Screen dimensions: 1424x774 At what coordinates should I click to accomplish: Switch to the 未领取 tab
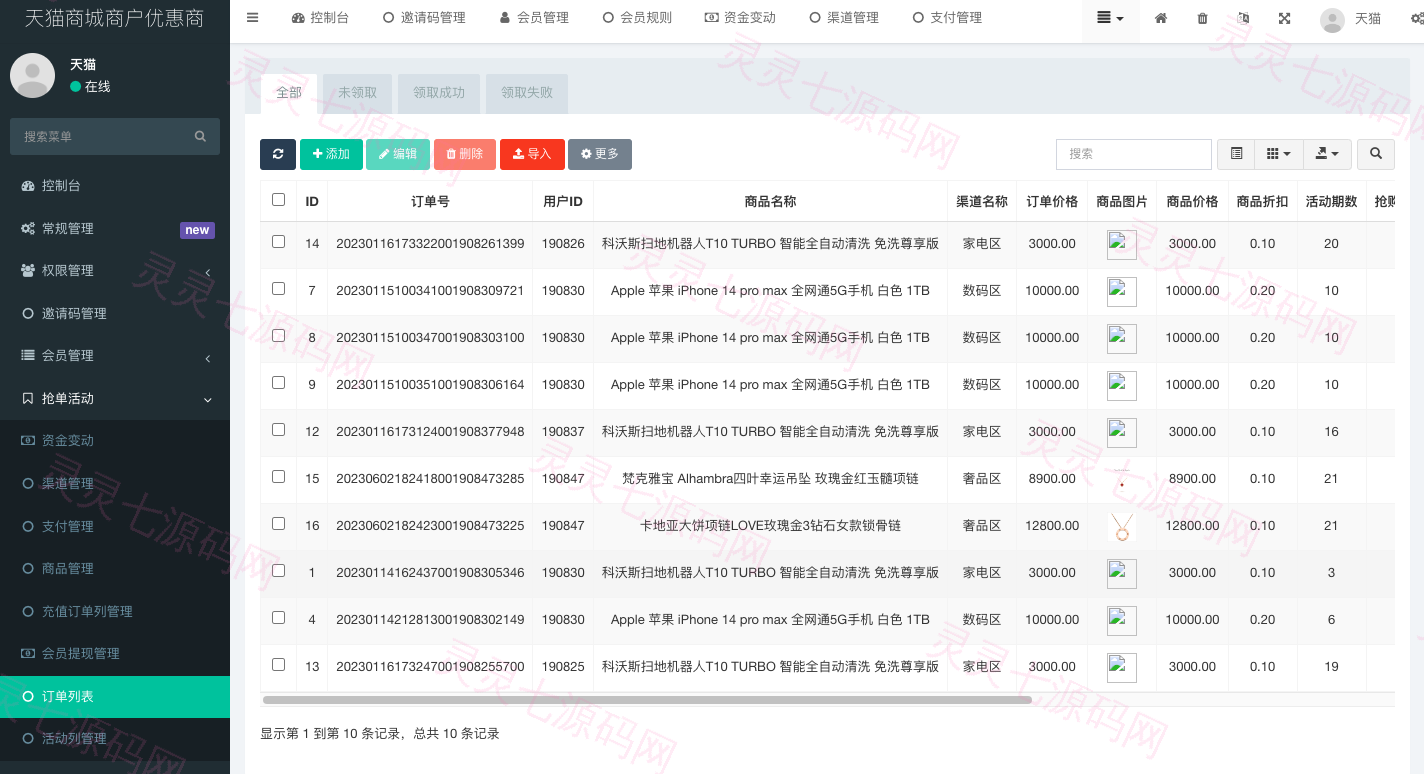click(x=357, y=93)
